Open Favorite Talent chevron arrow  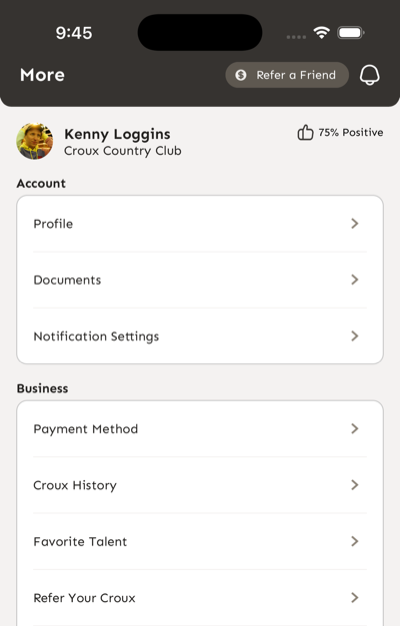click(x=354, y=541)
